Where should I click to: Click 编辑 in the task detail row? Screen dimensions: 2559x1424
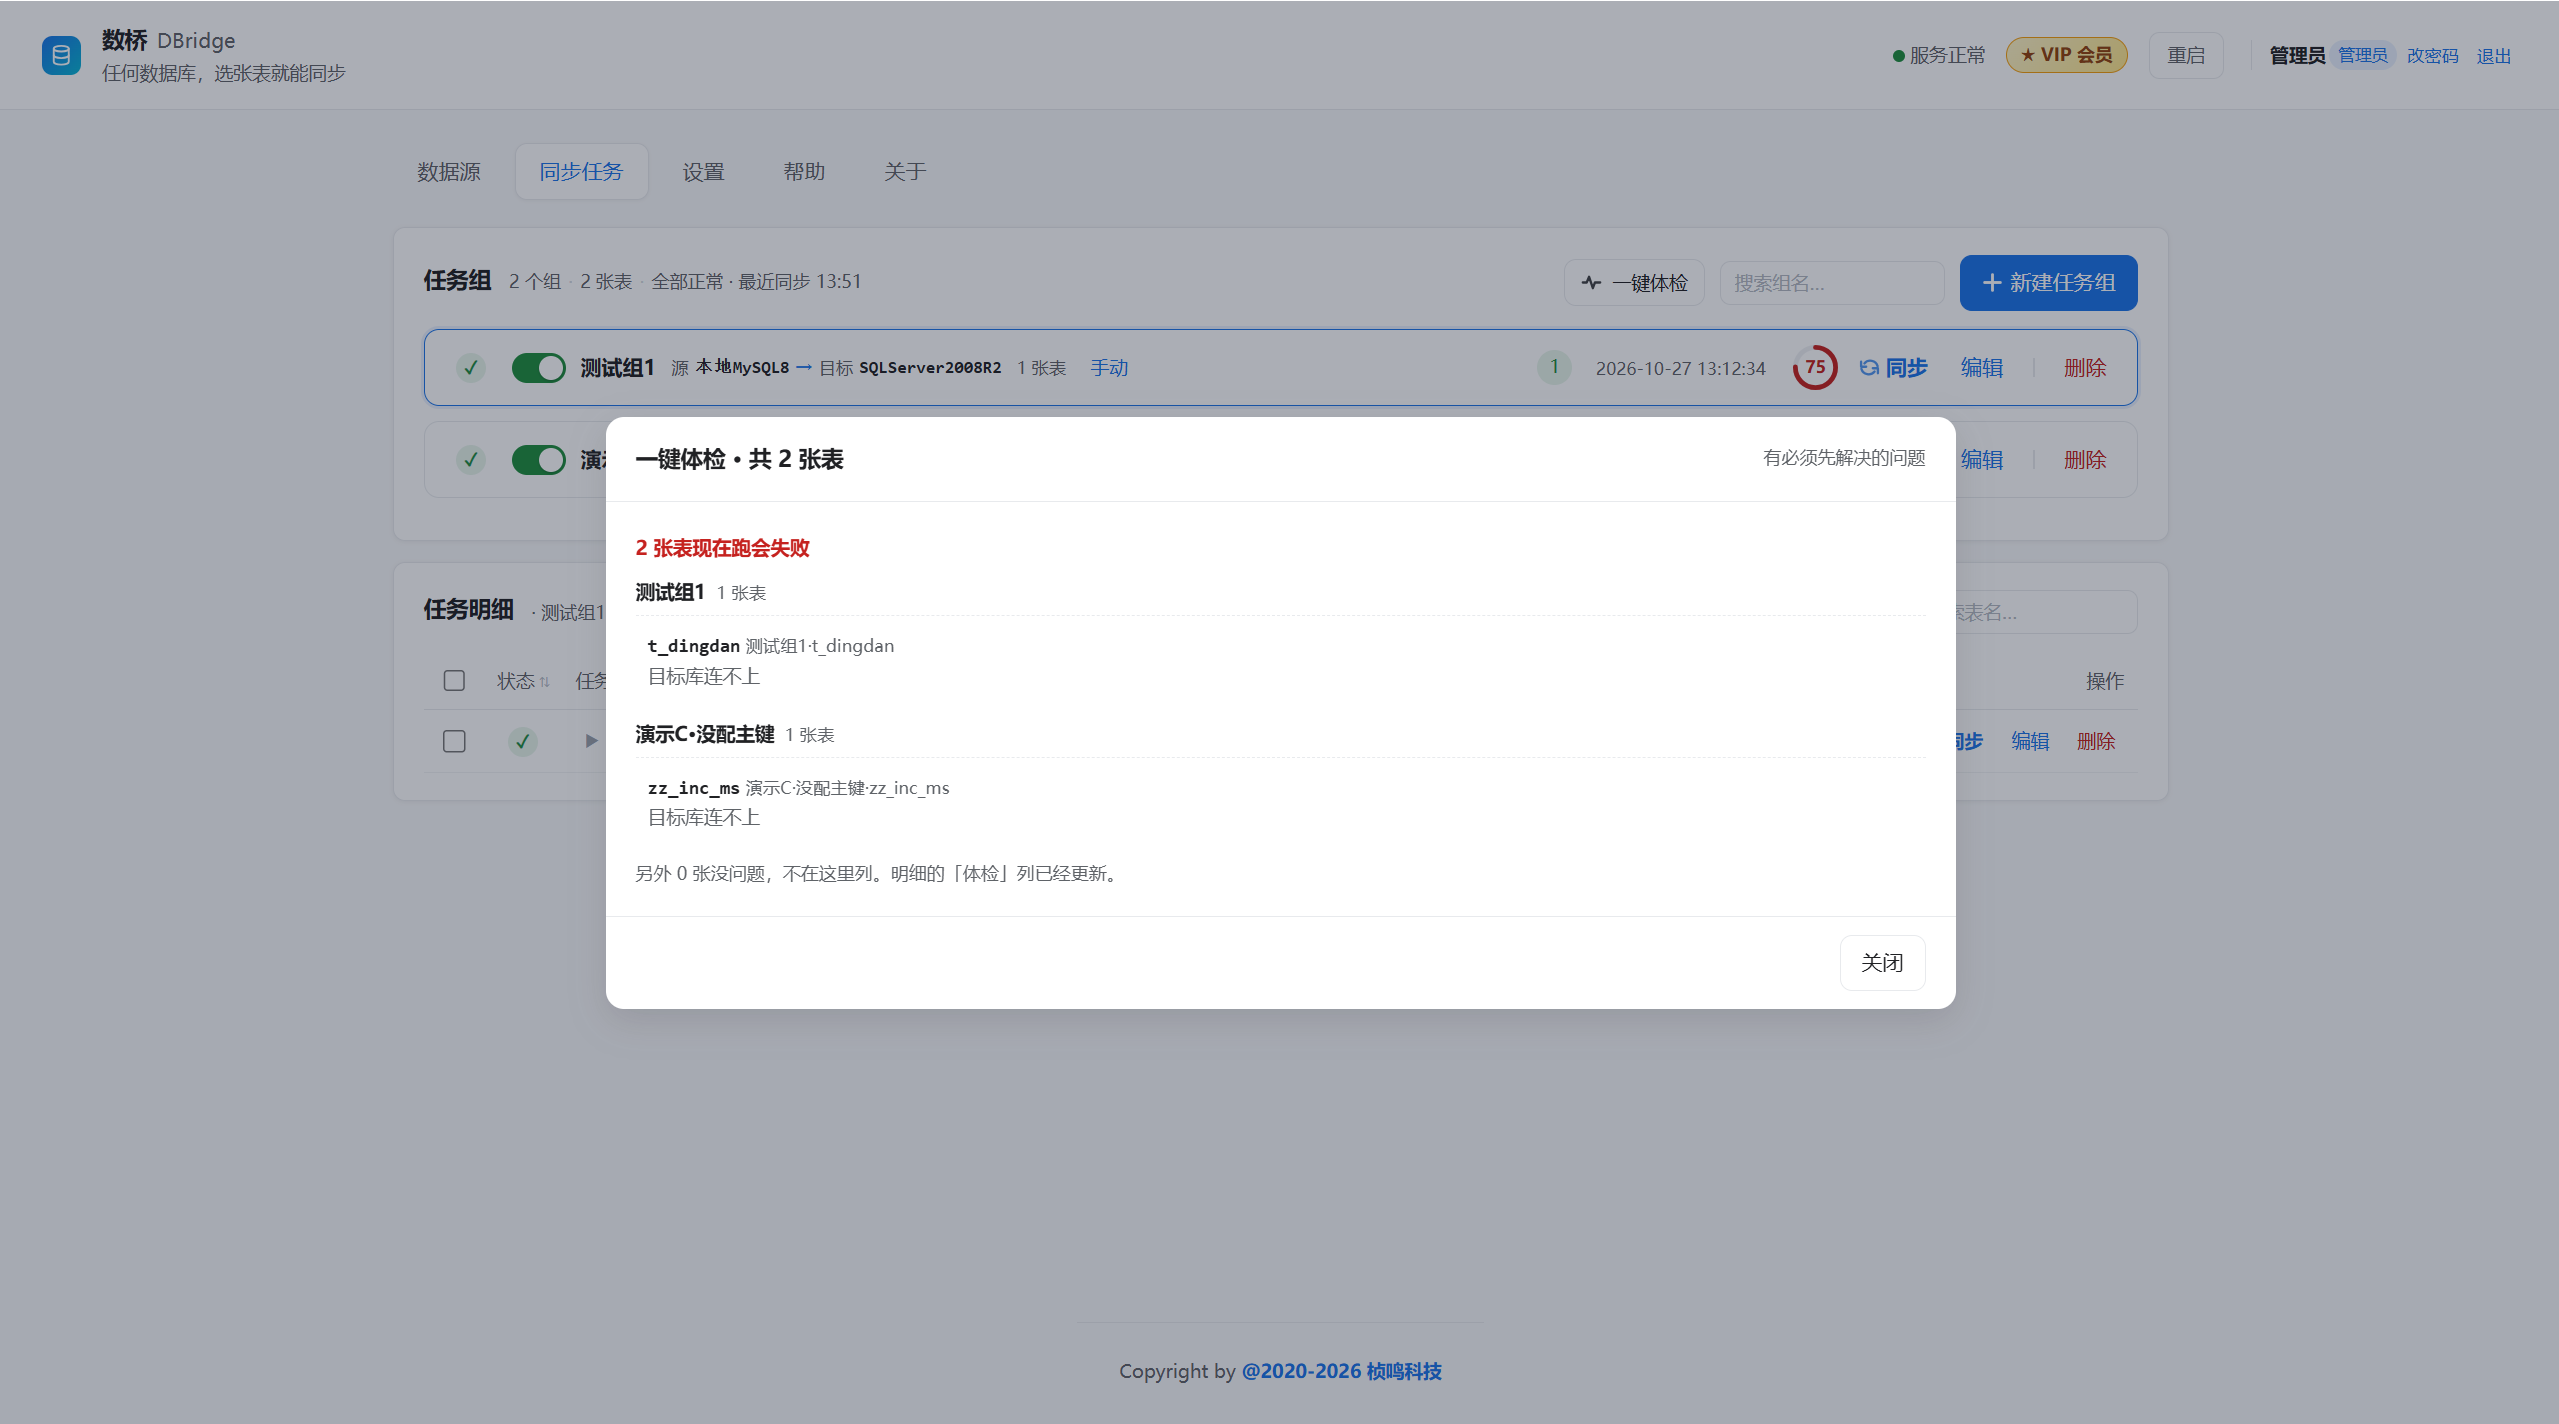point(2030,741)
